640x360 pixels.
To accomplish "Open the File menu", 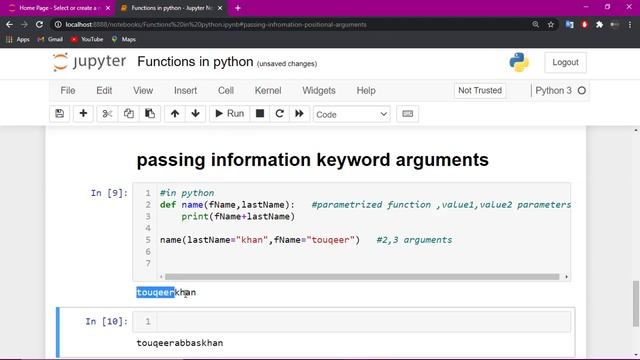I will pos(68,91).
